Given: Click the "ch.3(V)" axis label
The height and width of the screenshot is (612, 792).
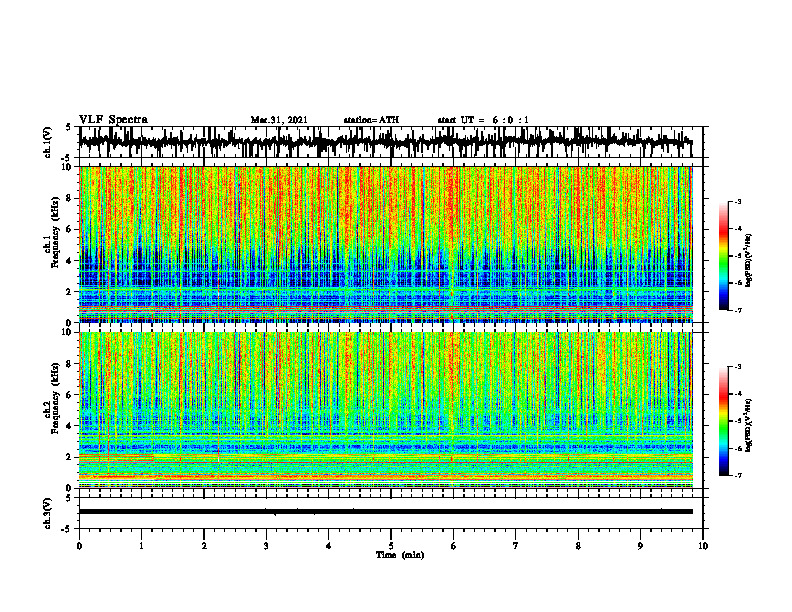Looking at the screenshot, I should pos(47,514).
